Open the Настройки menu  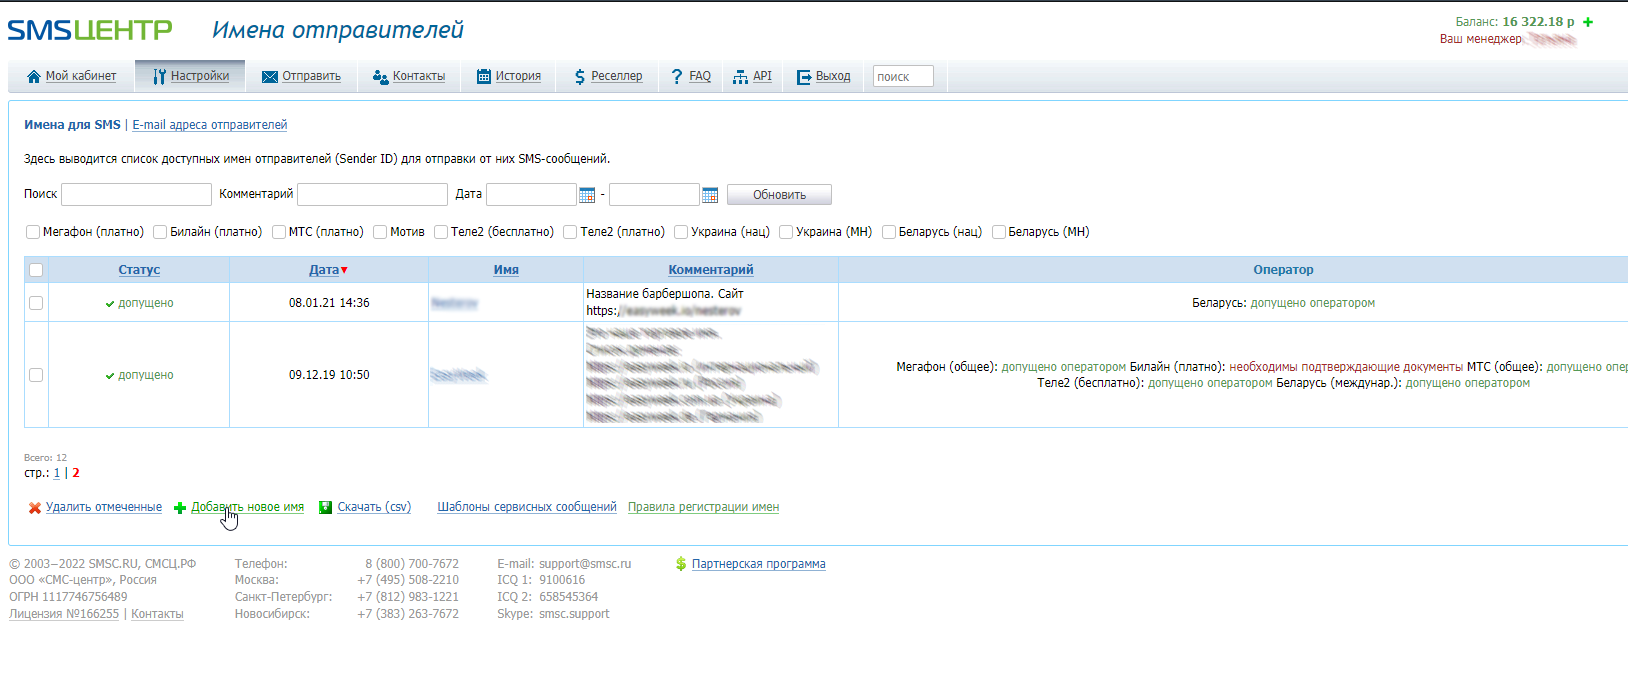200,77
